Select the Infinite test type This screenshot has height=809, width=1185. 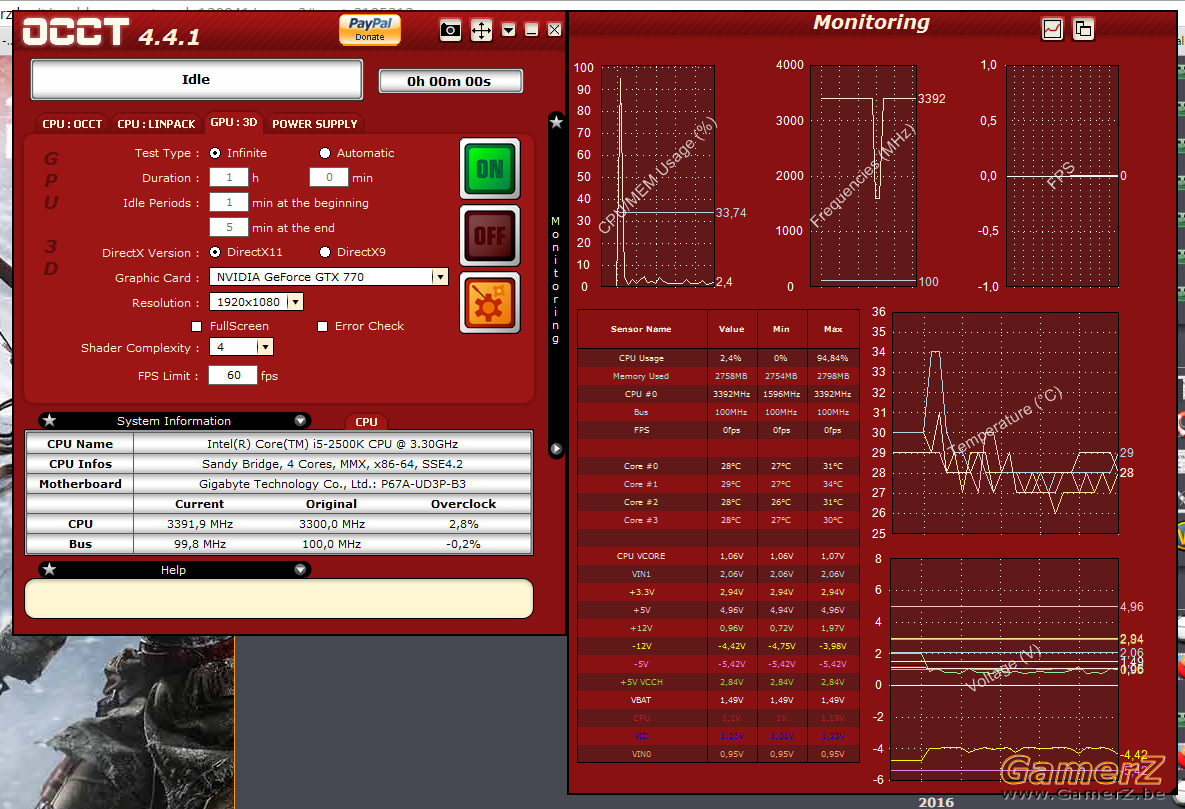pyautogui.click(x=215, y=153)
